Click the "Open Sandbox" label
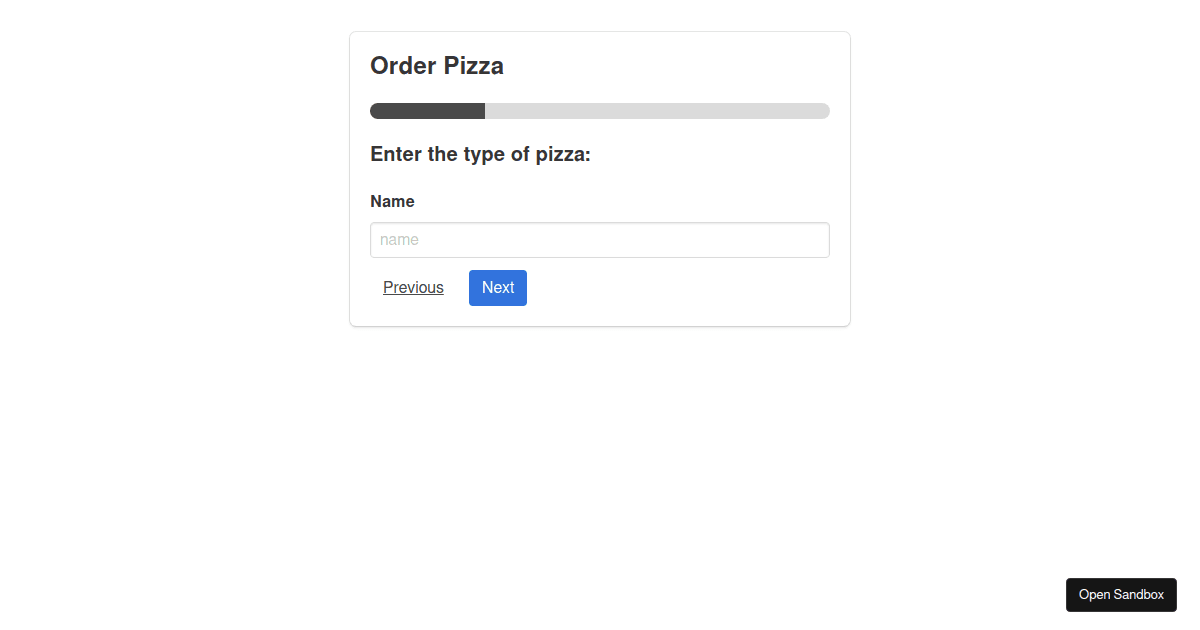This screenshot has width=1200, height=630. pyautogui.click(x=1121, y=595)
